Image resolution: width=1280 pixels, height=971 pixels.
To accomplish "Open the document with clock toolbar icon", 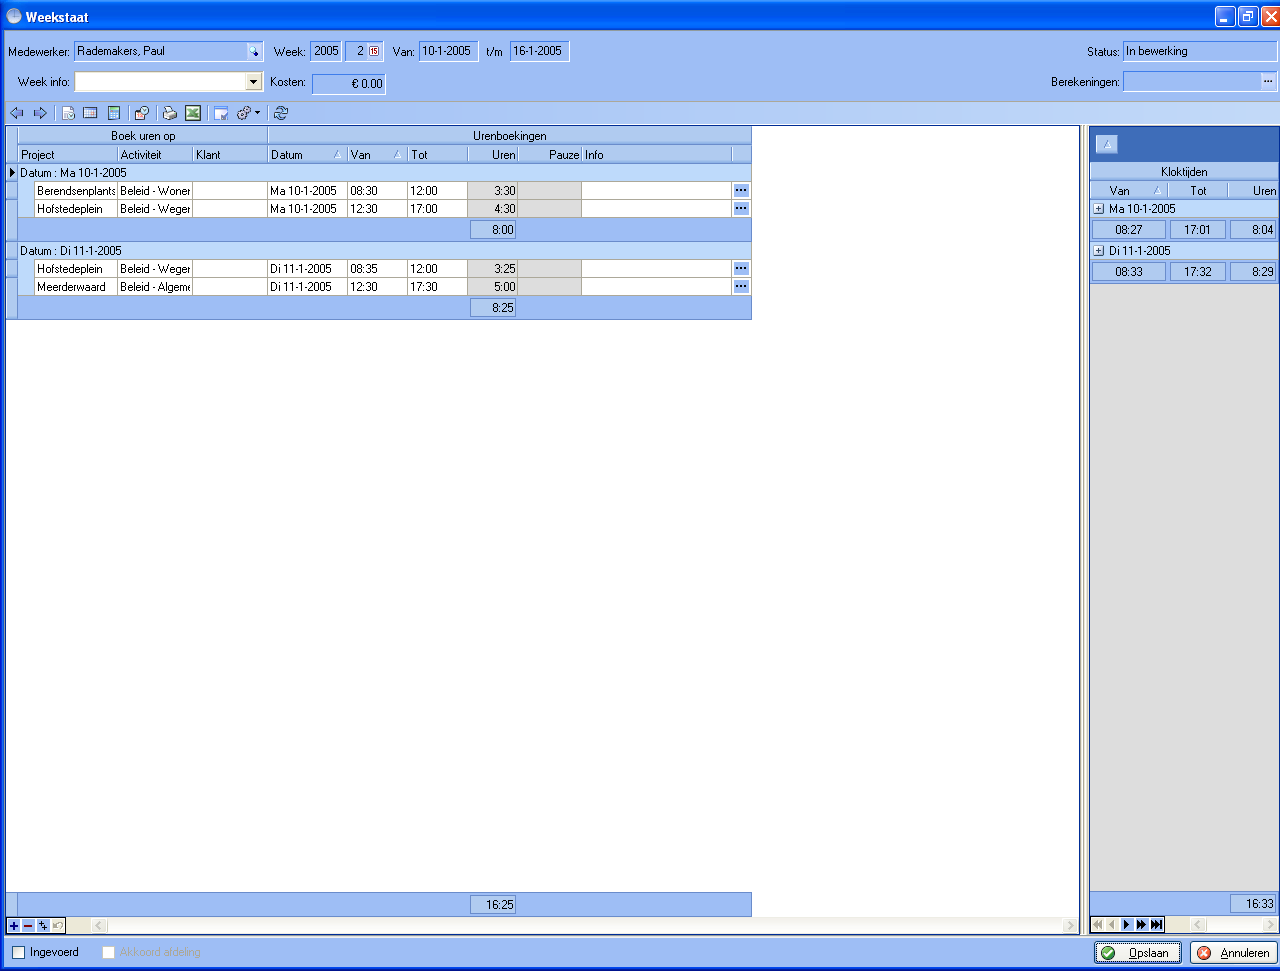I will coord(68,113).
